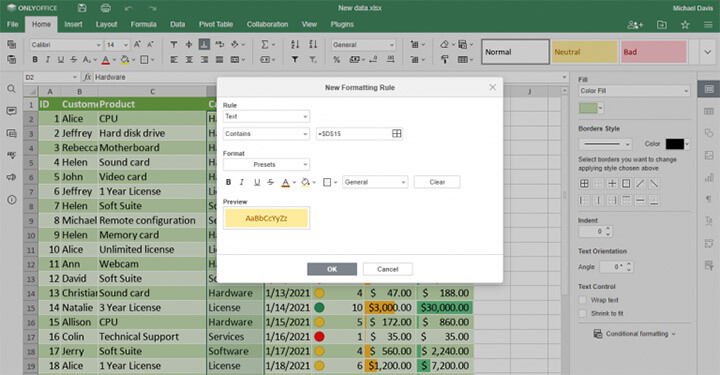This screenshot has height=375, width=720.
Task: Toggle Italic in the dialog format row
Action: (242, 182)
